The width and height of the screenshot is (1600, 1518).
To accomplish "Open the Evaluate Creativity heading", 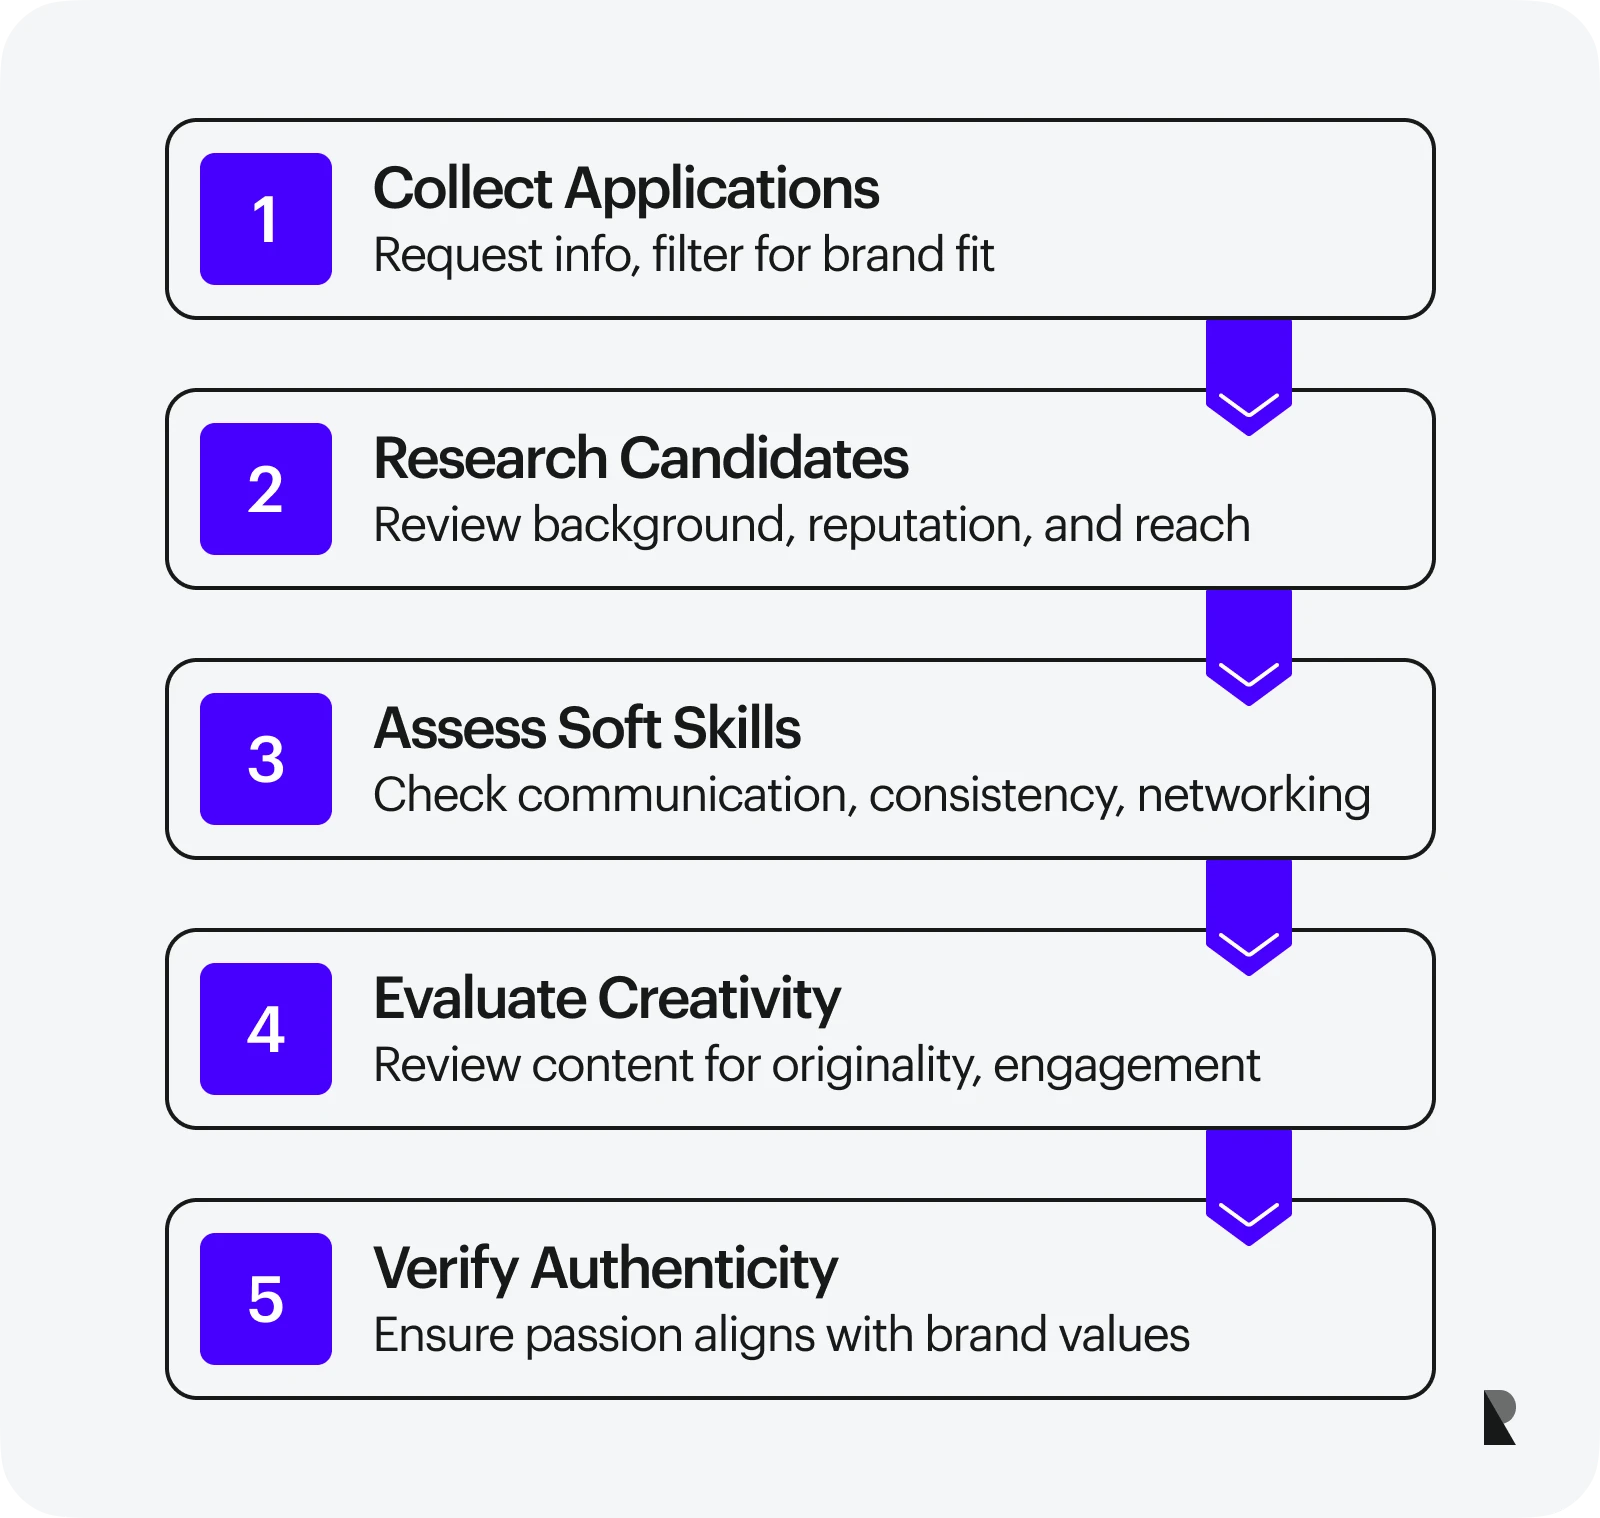I will point(607,999).
